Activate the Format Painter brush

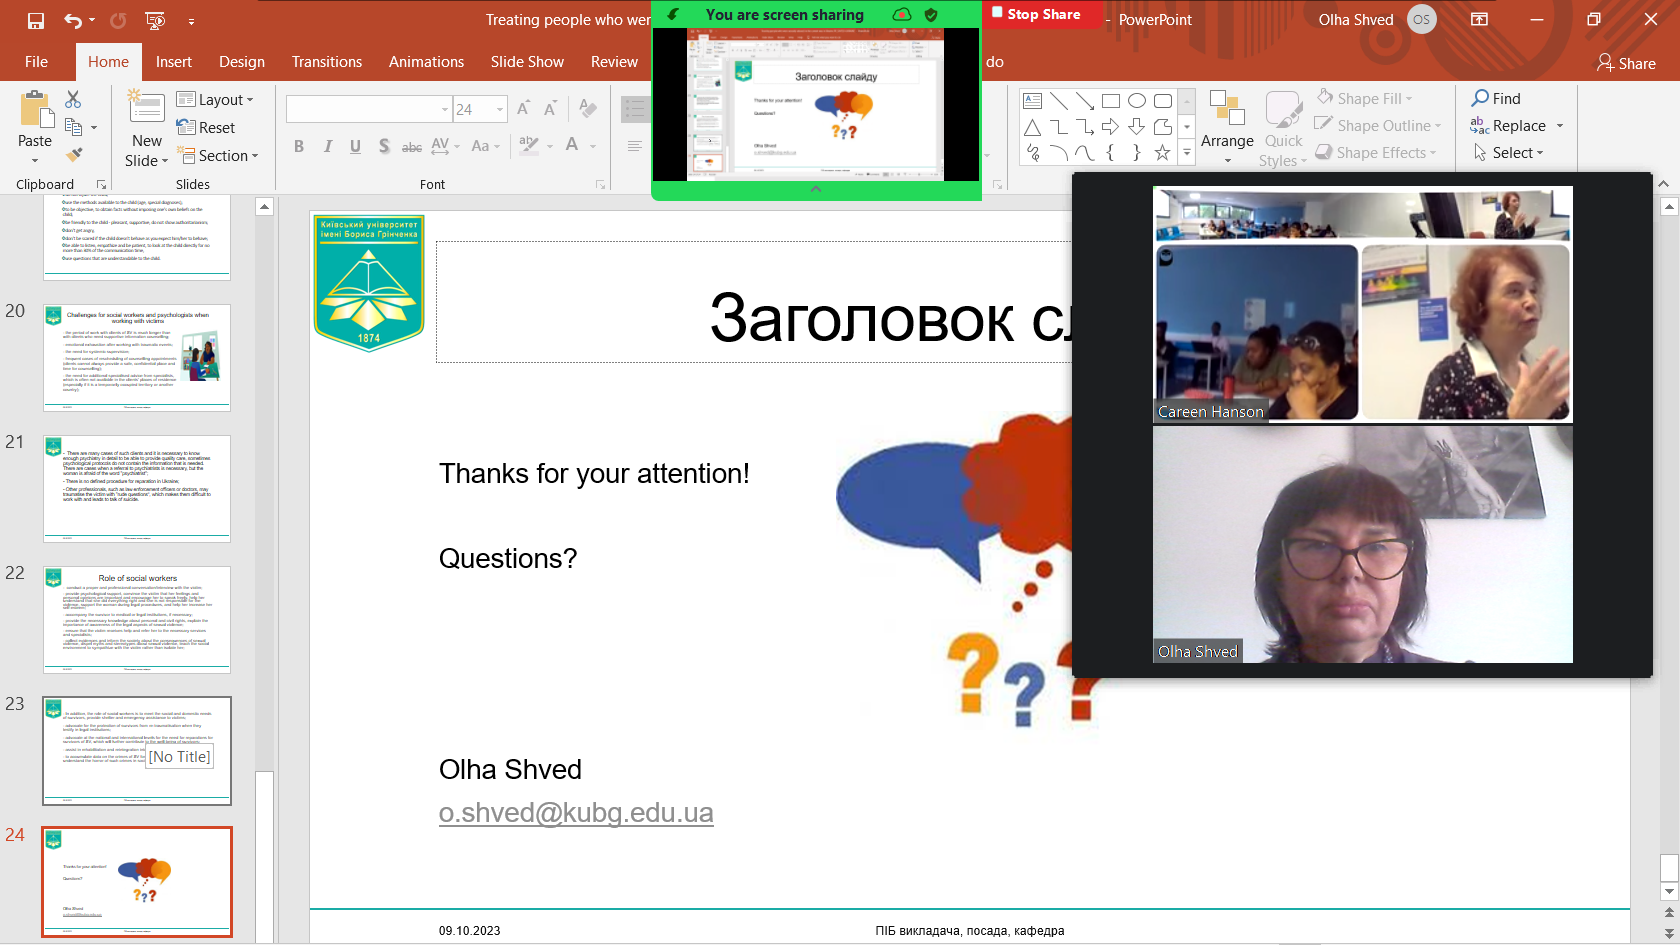click(x=73, y=155)
